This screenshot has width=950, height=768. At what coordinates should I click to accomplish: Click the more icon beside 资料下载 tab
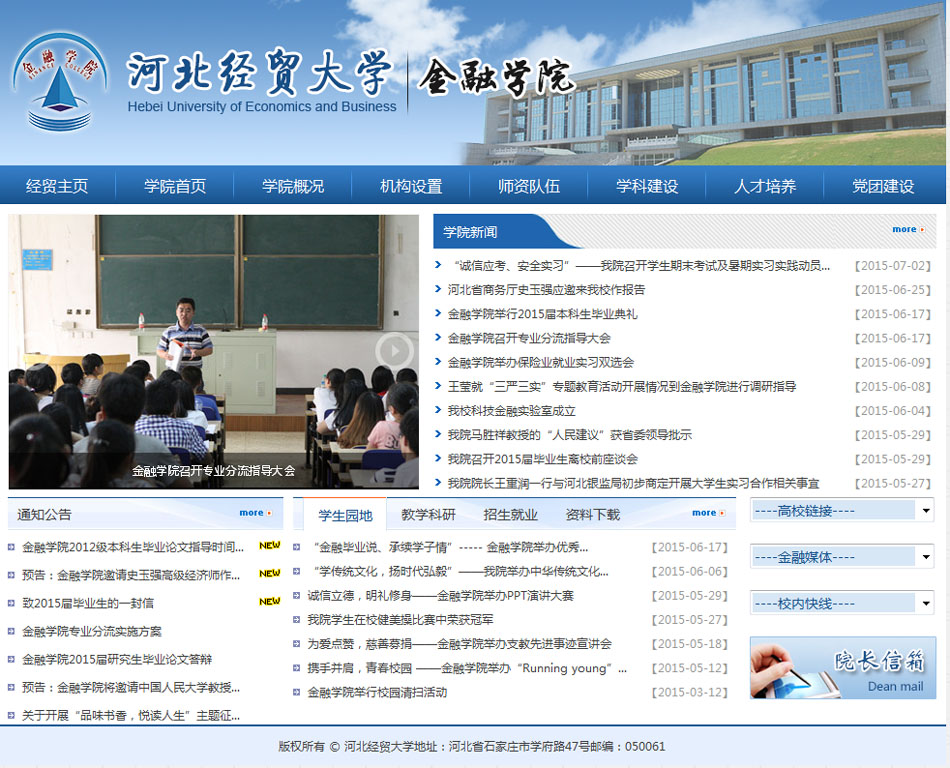(708, 513)
